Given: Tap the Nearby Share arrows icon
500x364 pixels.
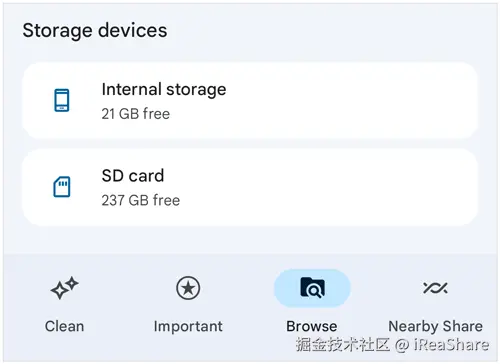Looking at the screenshot, I should point(435,288).
